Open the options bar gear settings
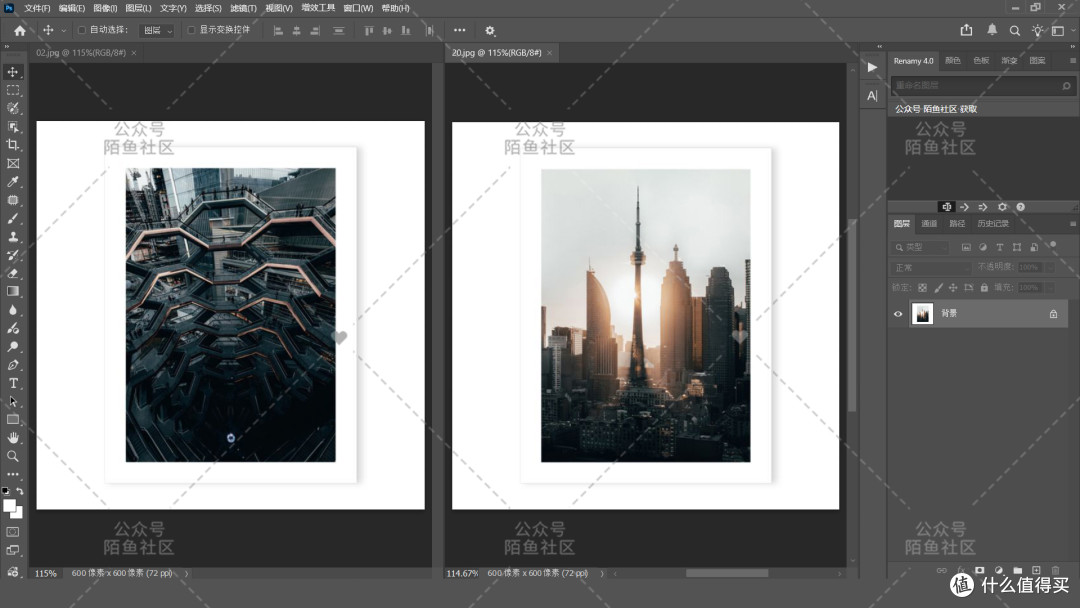 point(490,30)
